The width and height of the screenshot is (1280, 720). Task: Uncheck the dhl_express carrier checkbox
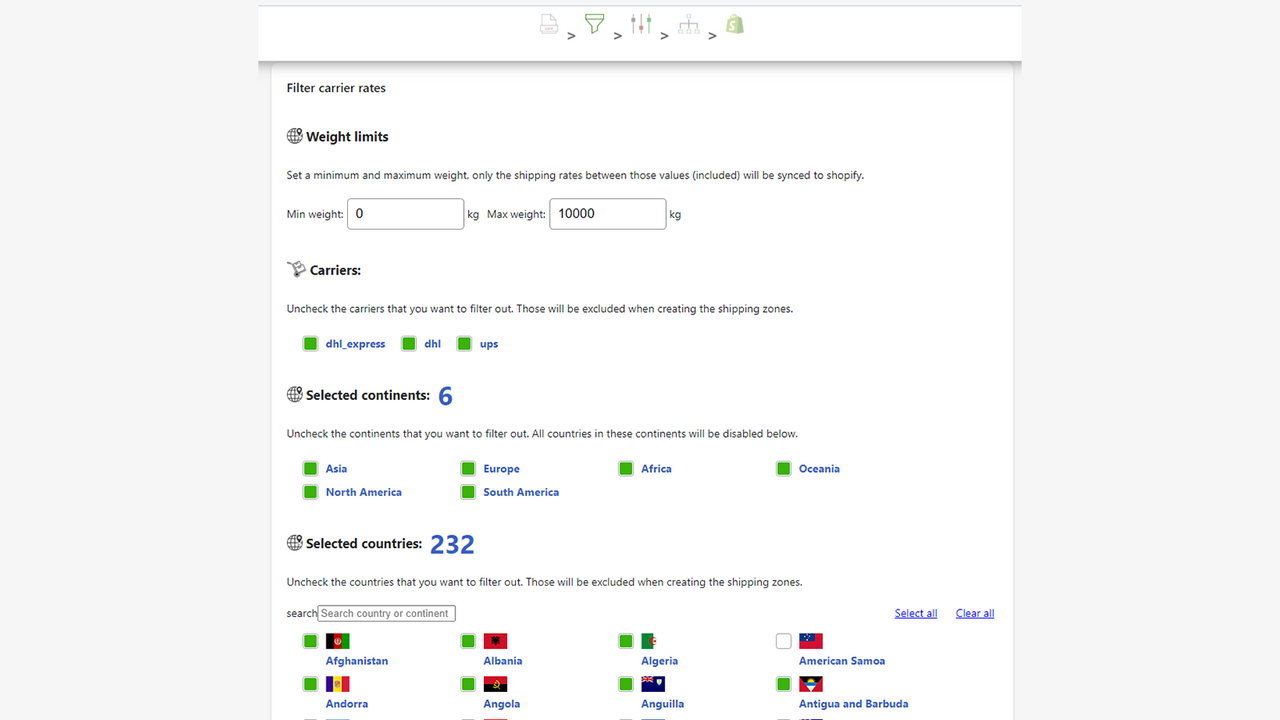311,344
